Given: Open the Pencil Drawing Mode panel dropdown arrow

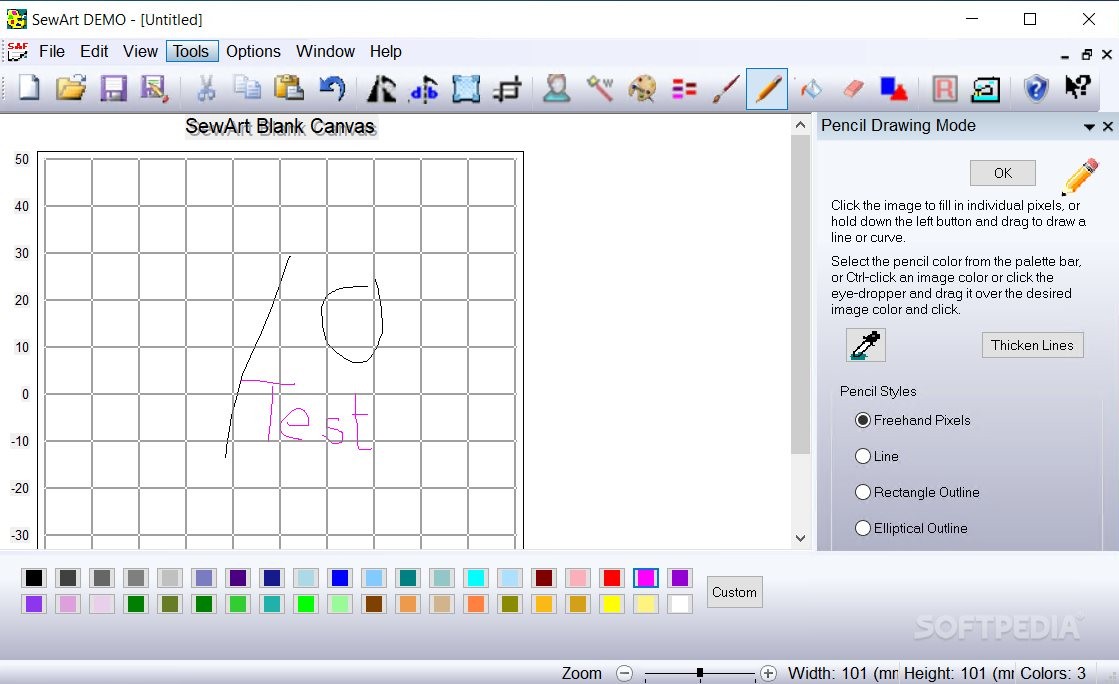Looking at the screenshot, I should [x=1089, y=126].
